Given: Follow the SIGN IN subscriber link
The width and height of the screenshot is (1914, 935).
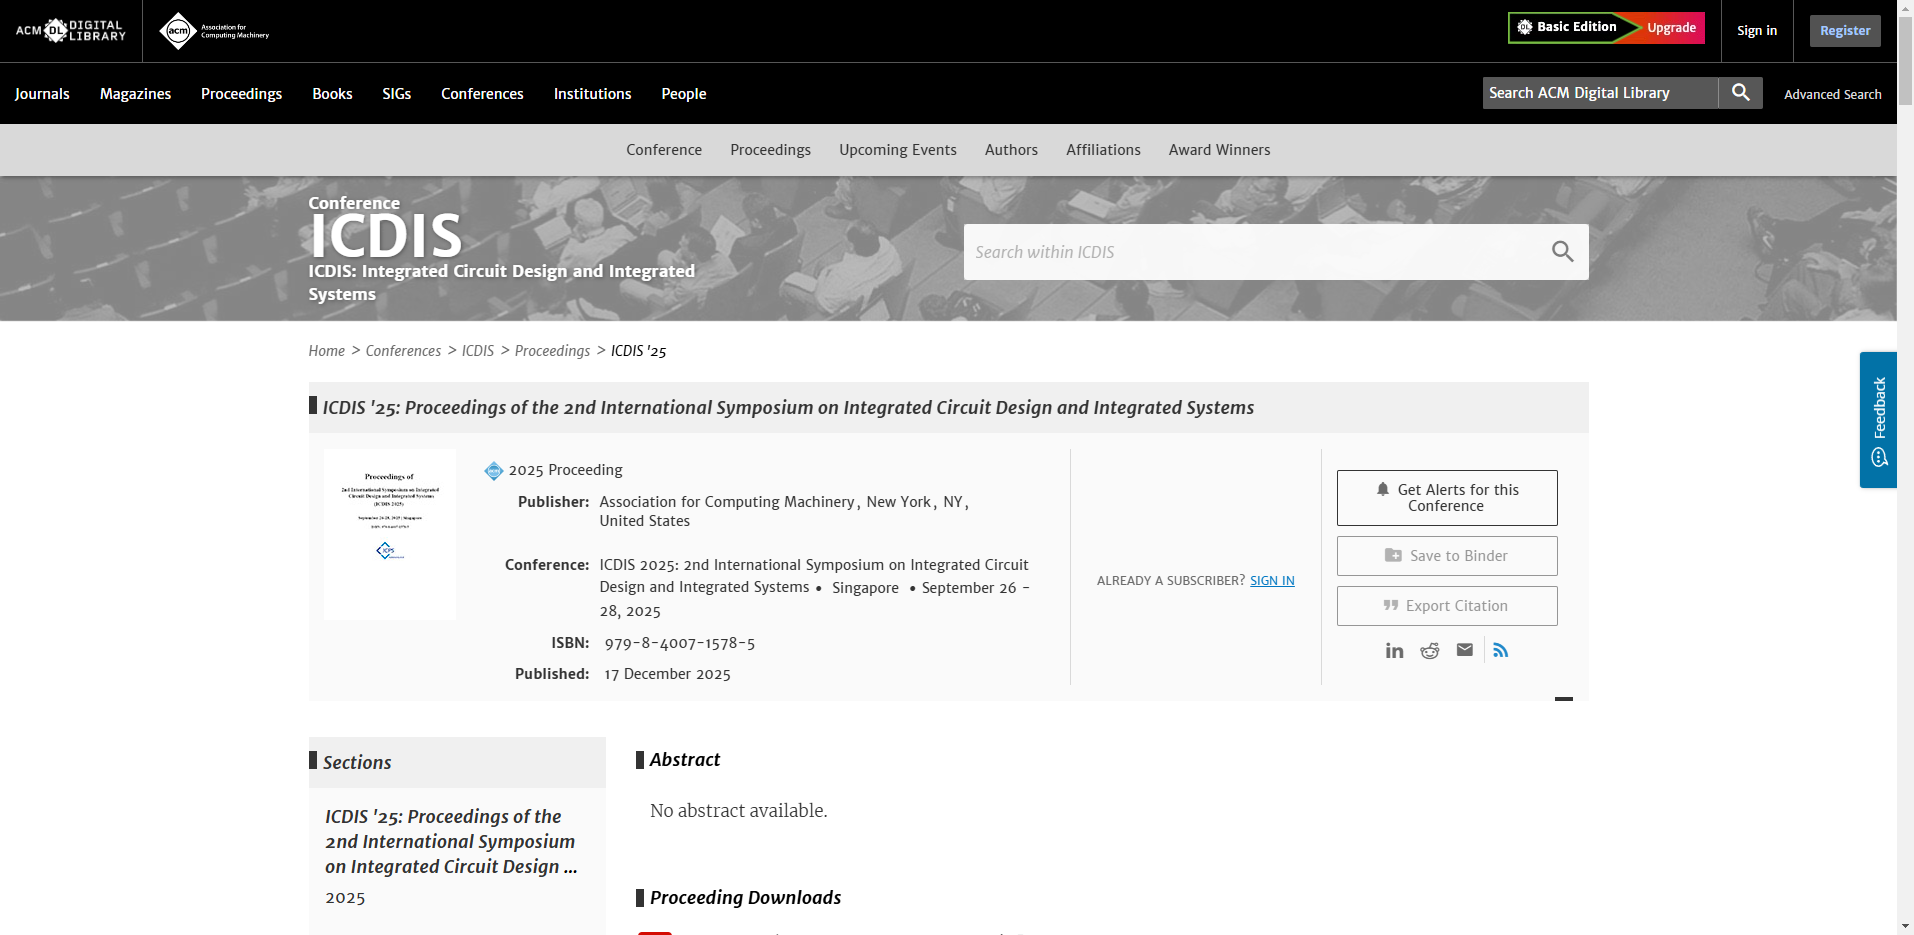Looking at the screenshot, I should [x=1272, y=581].
